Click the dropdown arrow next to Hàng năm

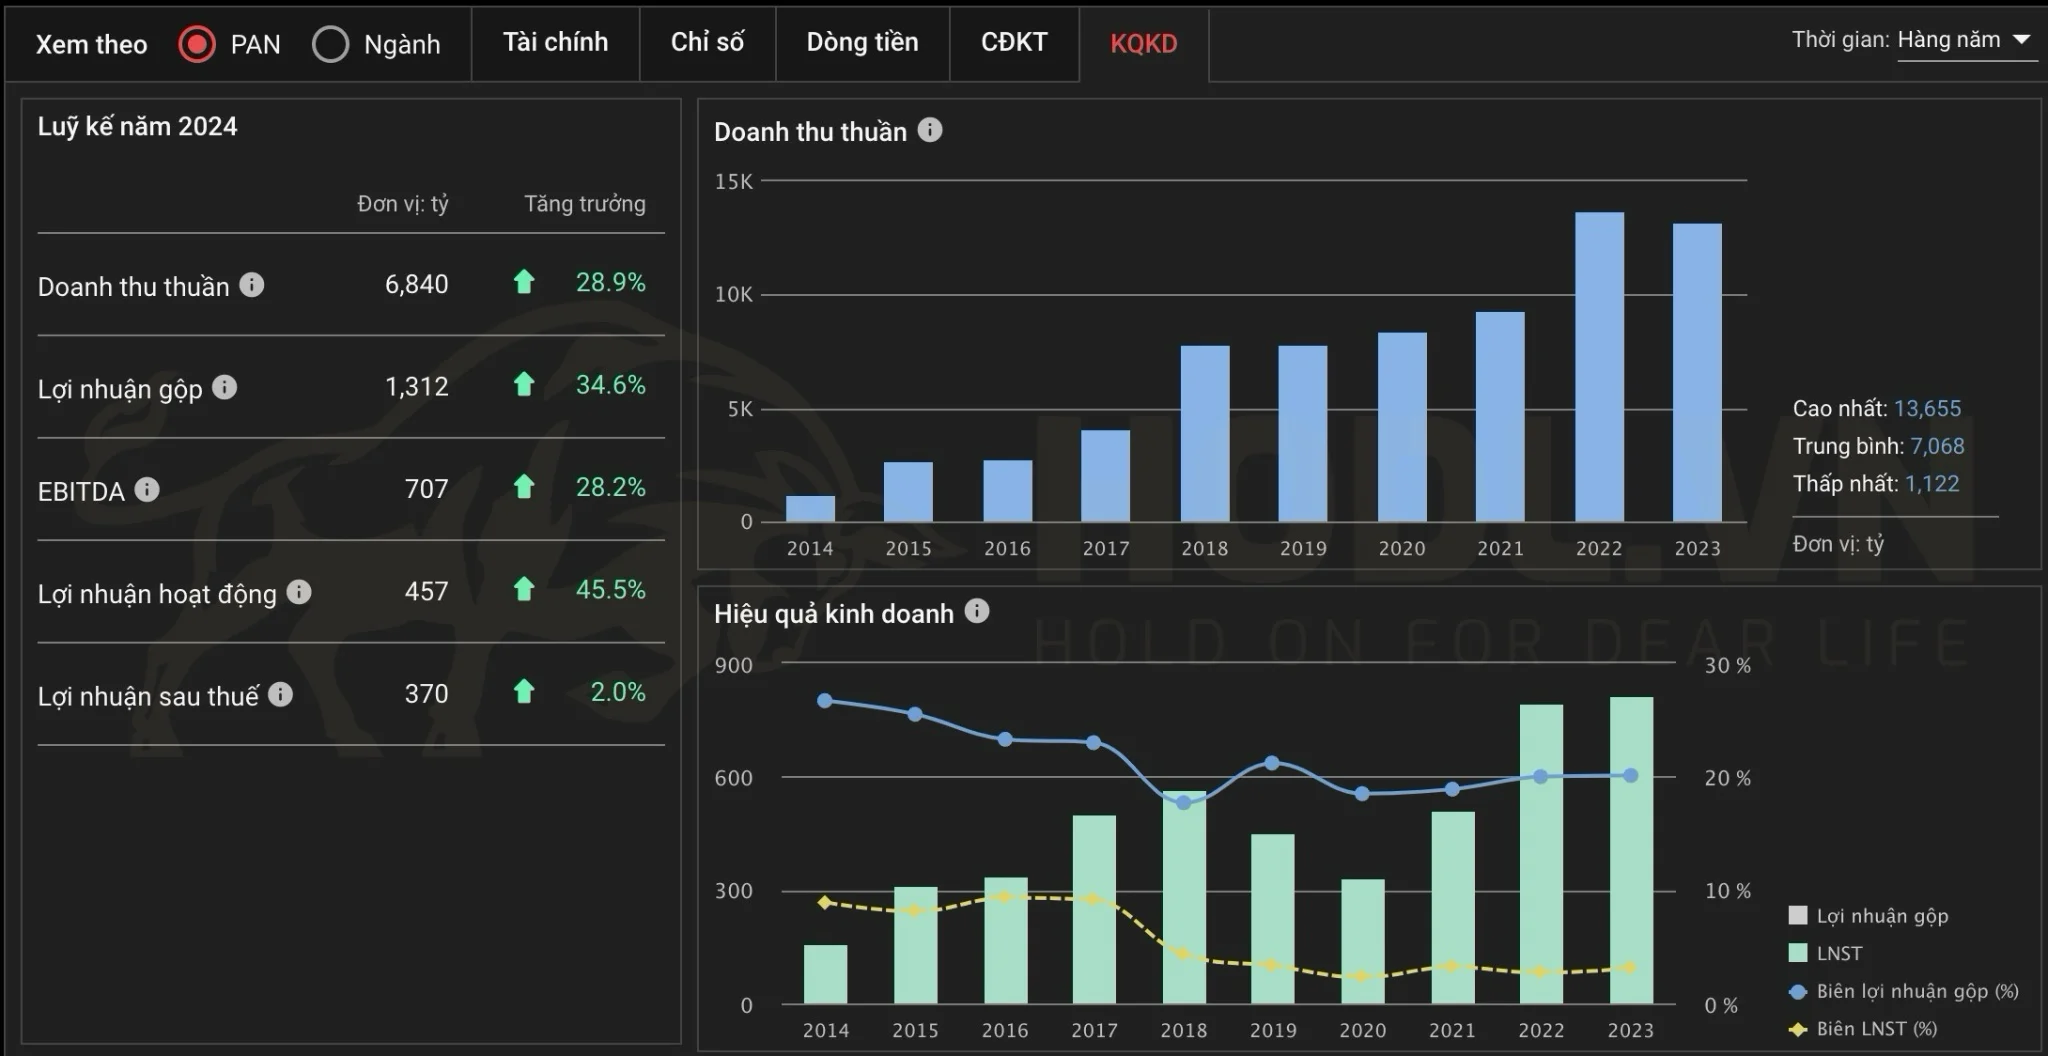tap(2021, 40)
